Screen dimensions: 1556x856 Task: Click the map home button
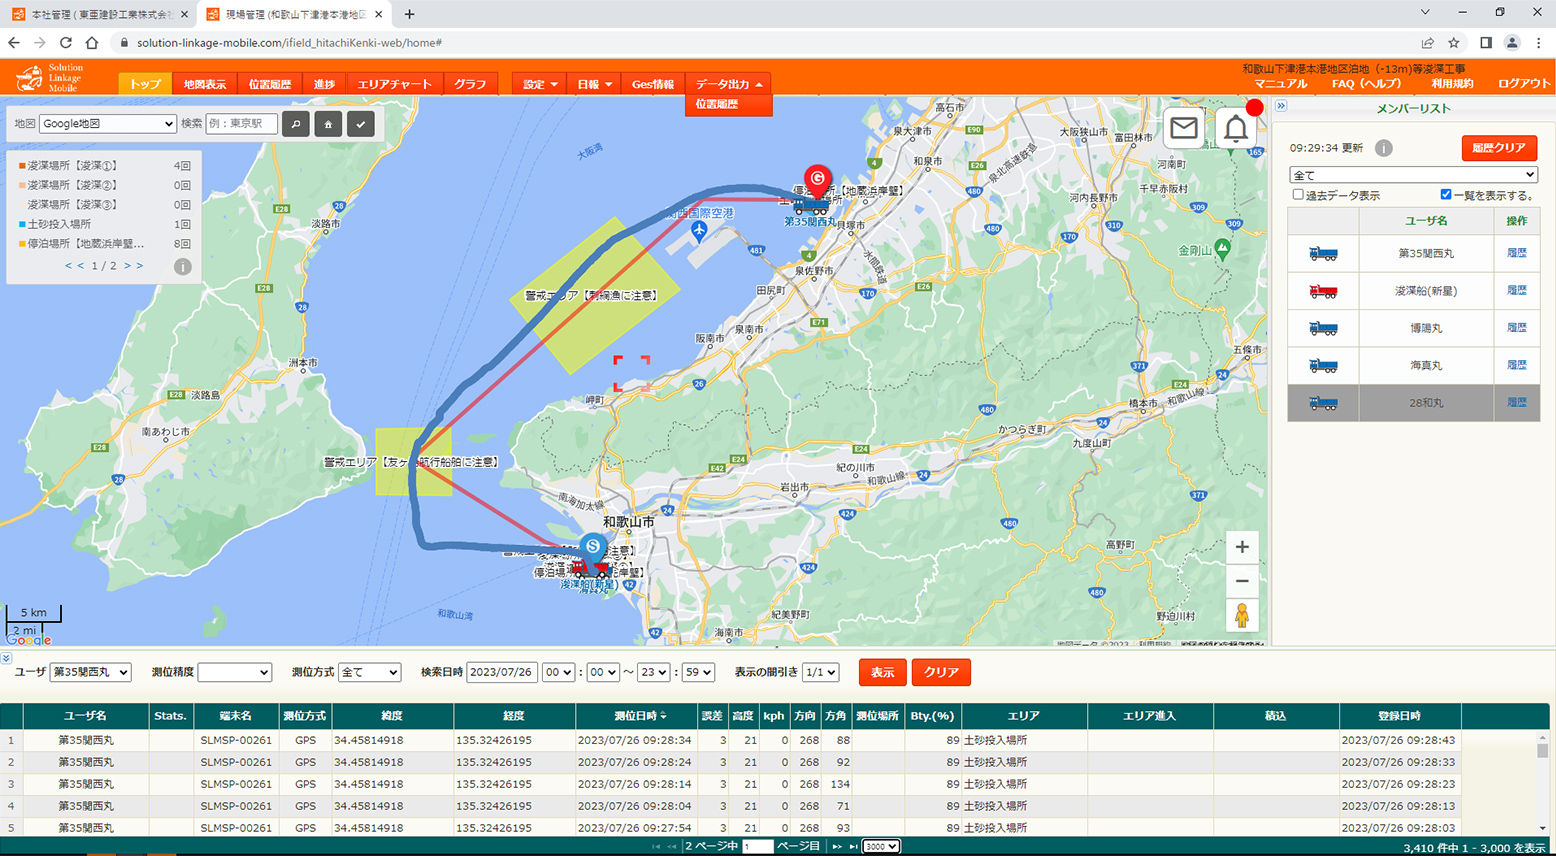328,124
